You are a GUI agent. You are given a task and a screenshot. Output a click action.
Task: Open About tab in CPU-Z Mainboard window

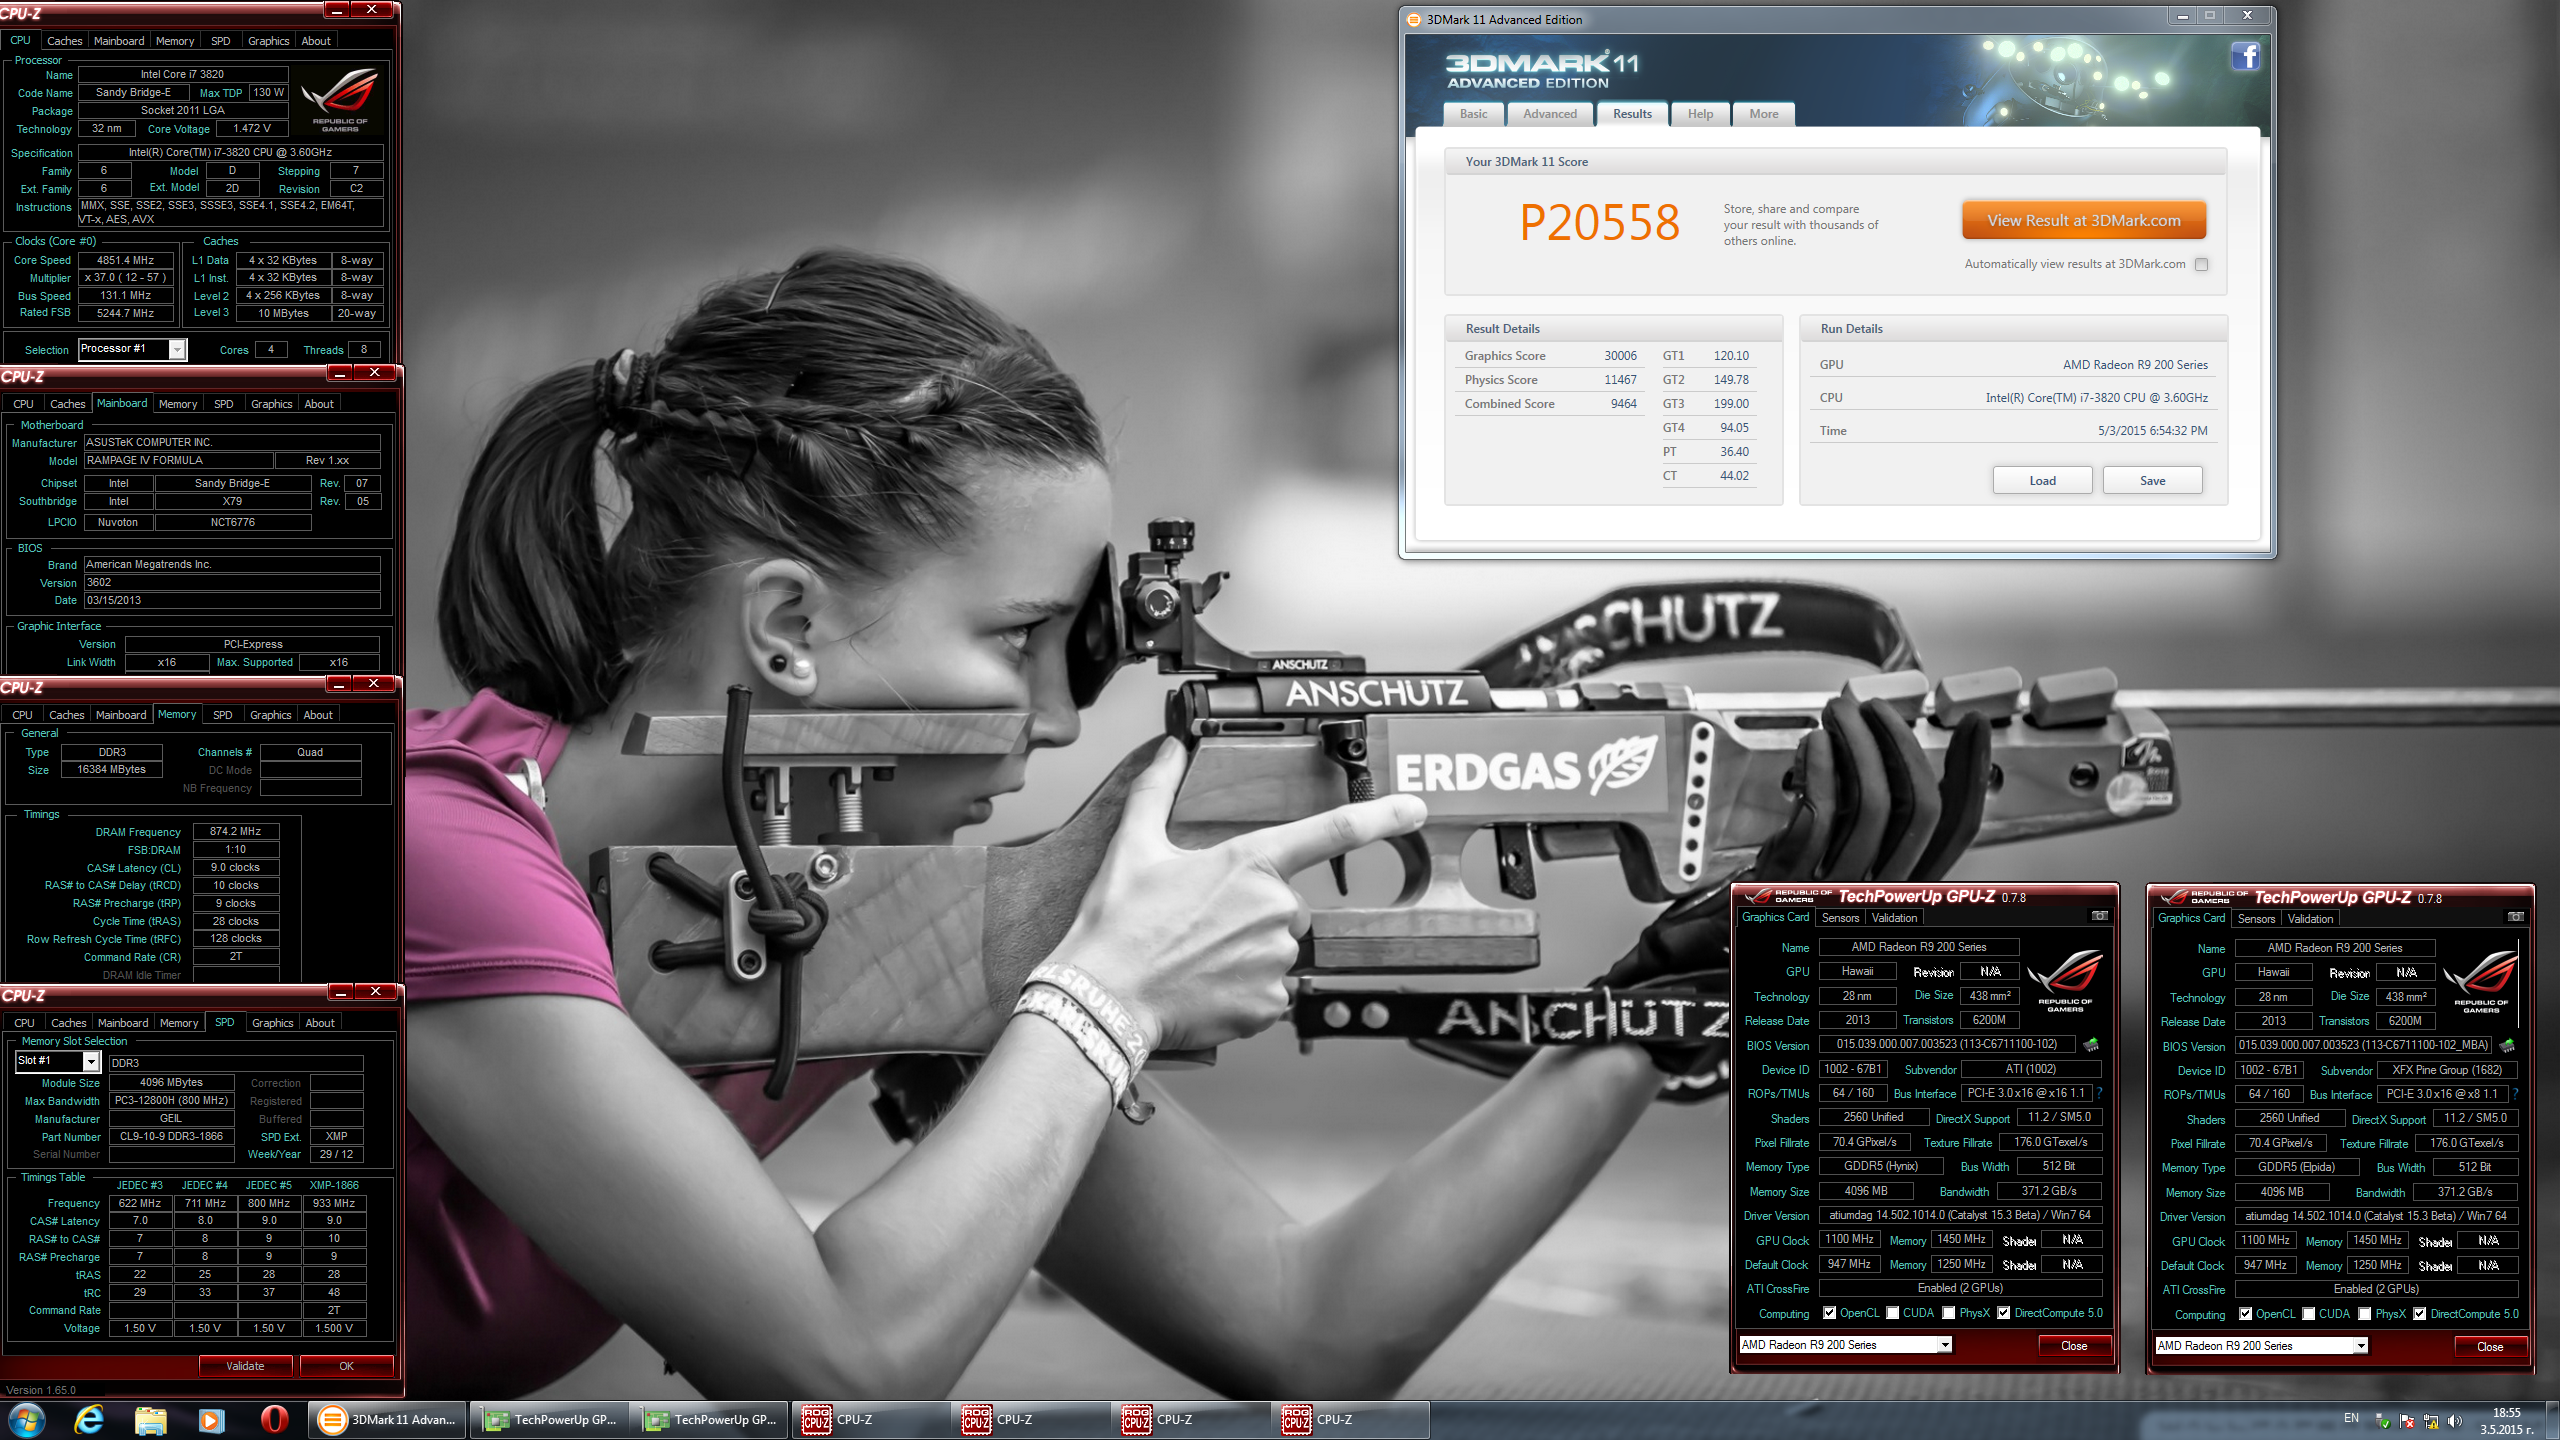click(319, 404)
